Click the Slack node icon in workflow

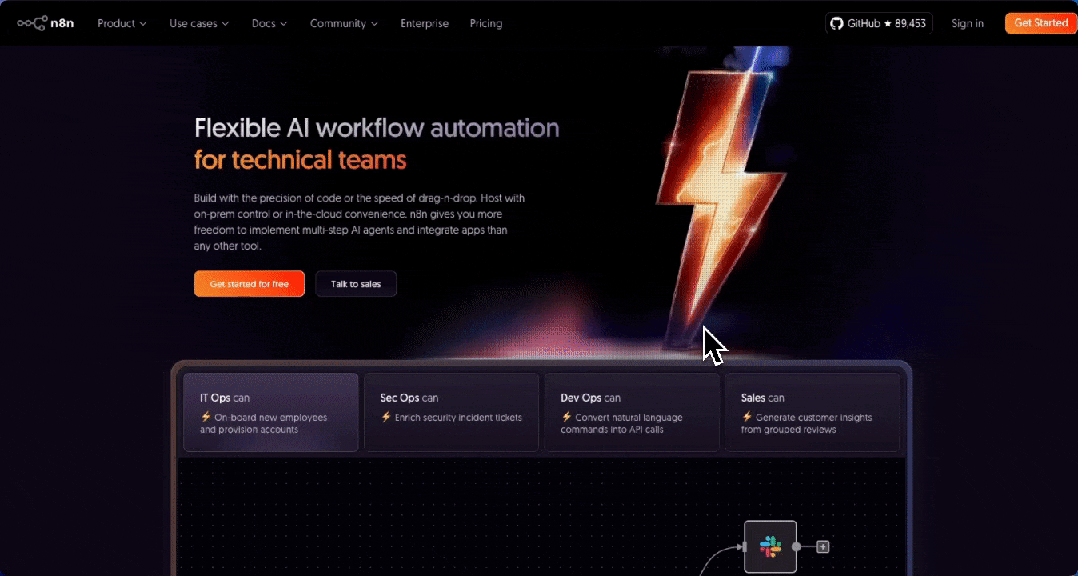pos(771,547)
